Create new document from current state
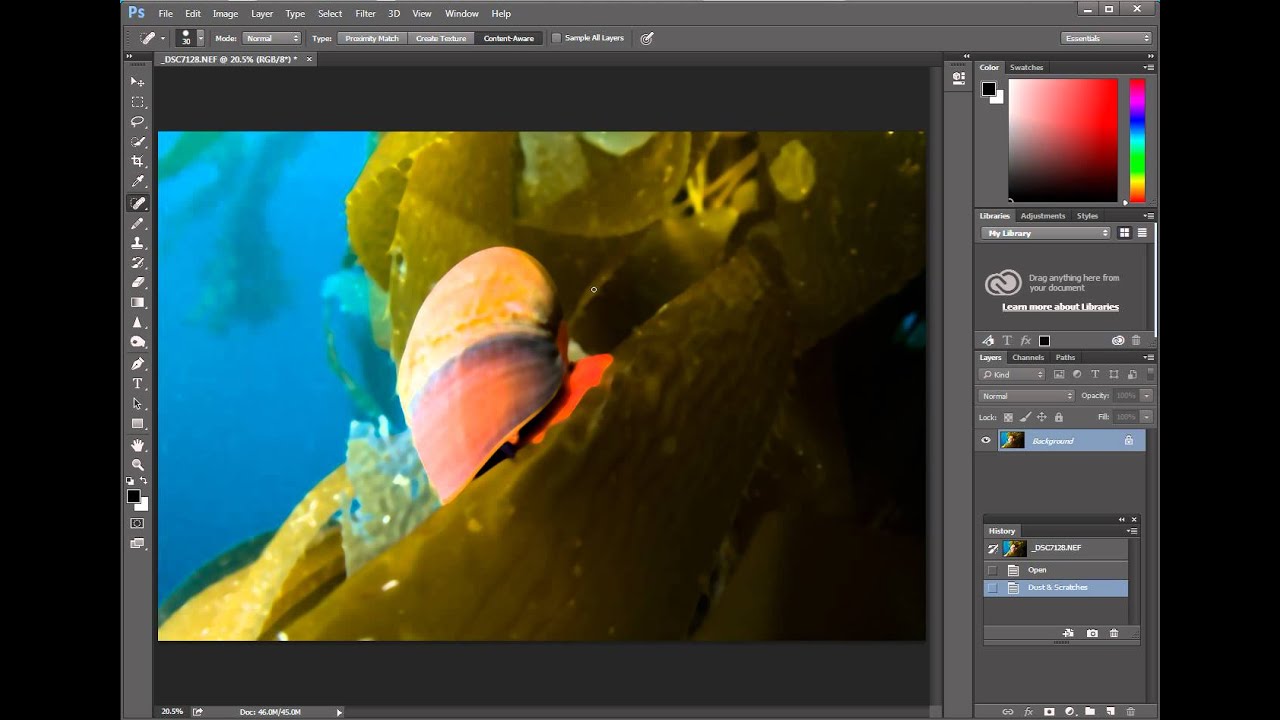This screenshot has width=1280, height=720. 1068,633
